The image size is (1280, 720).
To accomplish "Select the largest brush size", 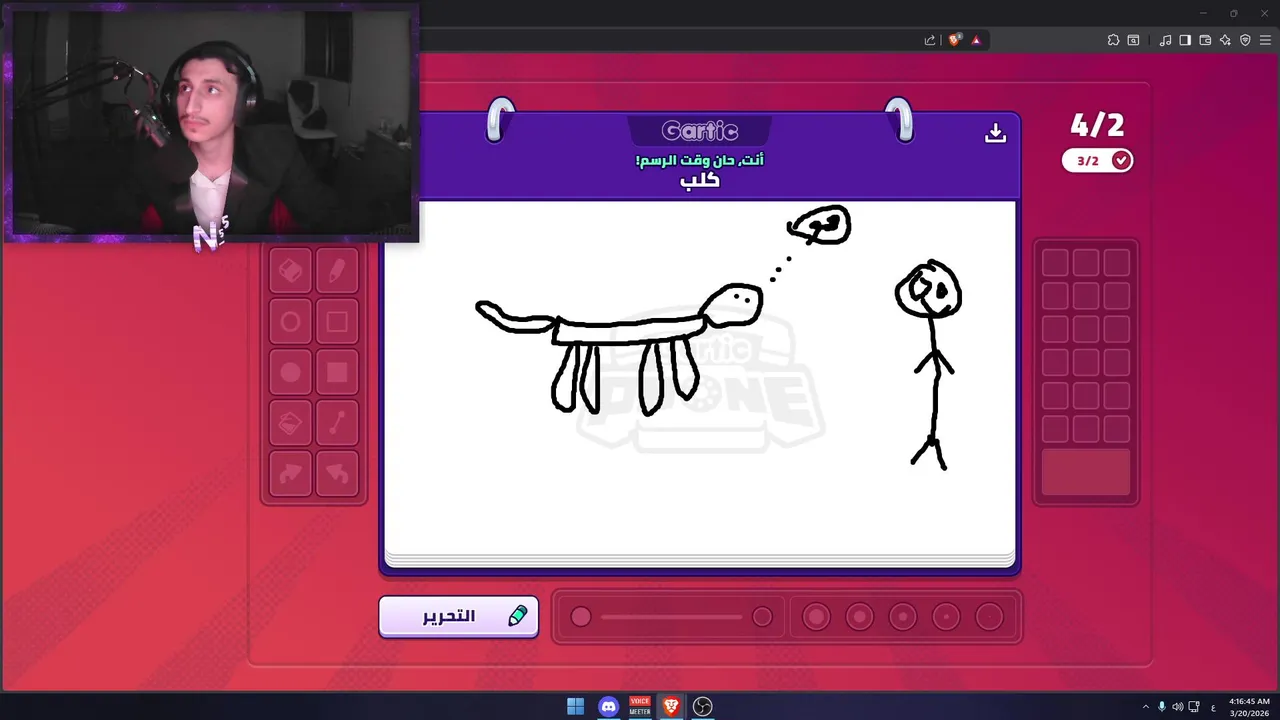I will click(816, 617).
